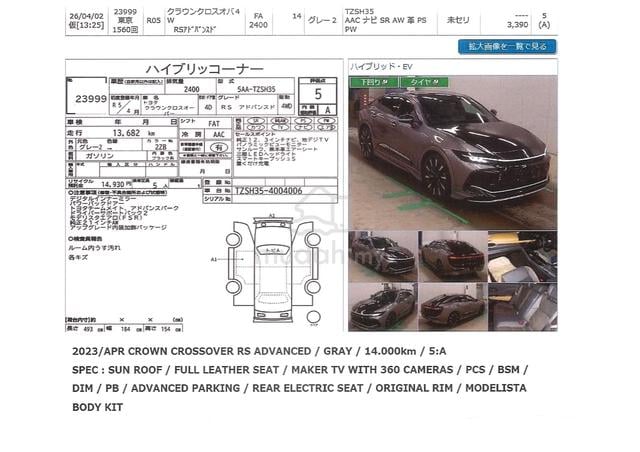The height and width of the screenshot is (452, 640).
Task: Open the top-right thumbnail showing front seats interior
Action: coord(522,256)
